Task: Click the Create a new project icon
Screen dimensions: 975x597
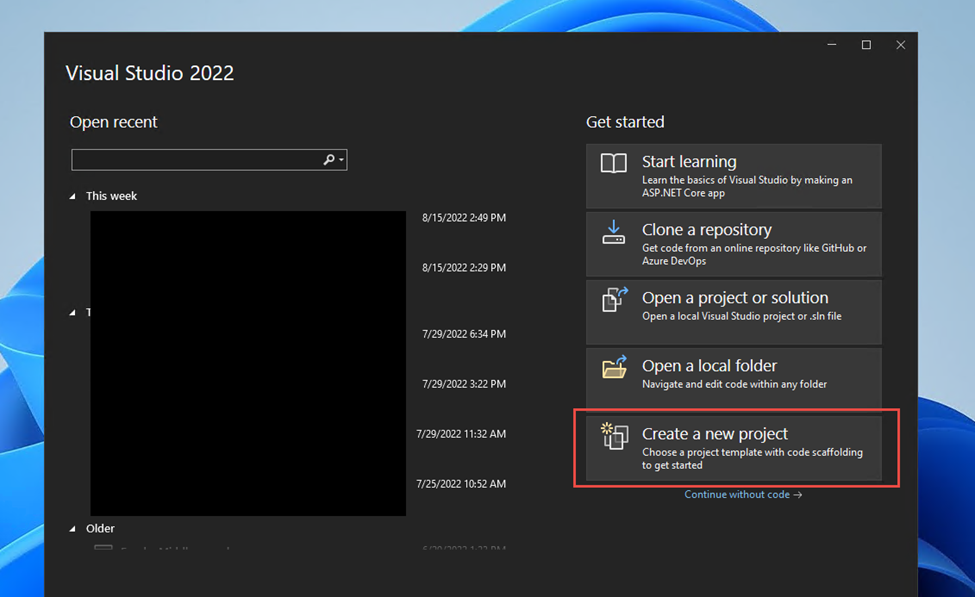Action: coord(614,436)
